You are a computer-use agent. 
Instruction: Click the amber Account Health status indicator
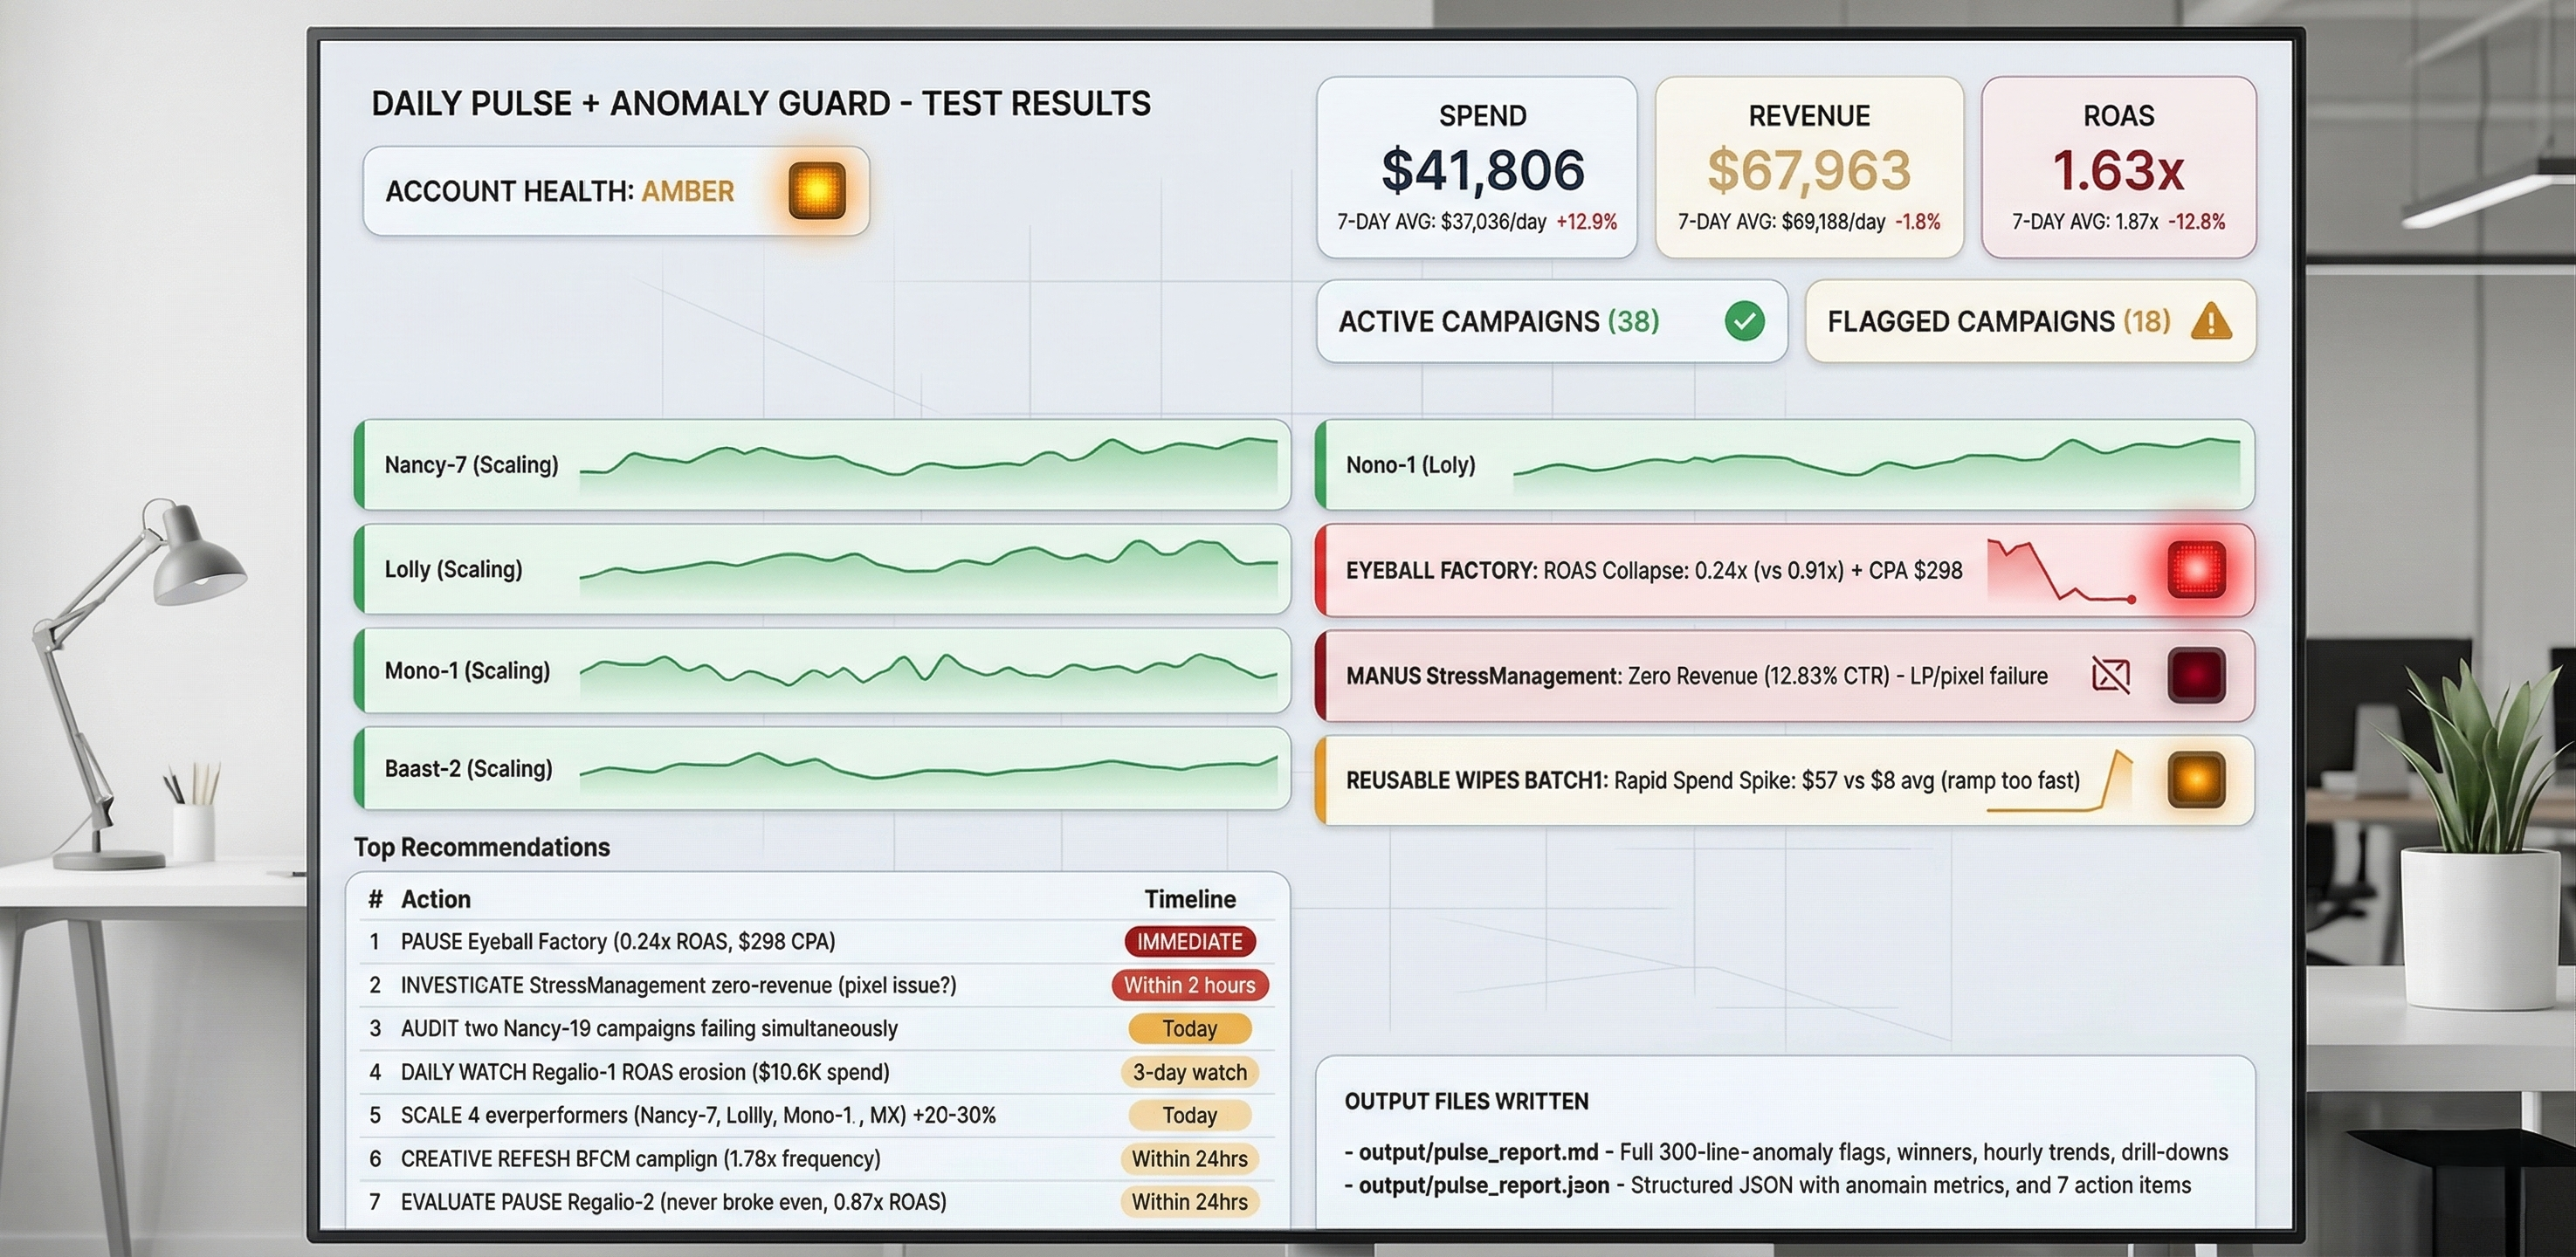pos(815,190)
